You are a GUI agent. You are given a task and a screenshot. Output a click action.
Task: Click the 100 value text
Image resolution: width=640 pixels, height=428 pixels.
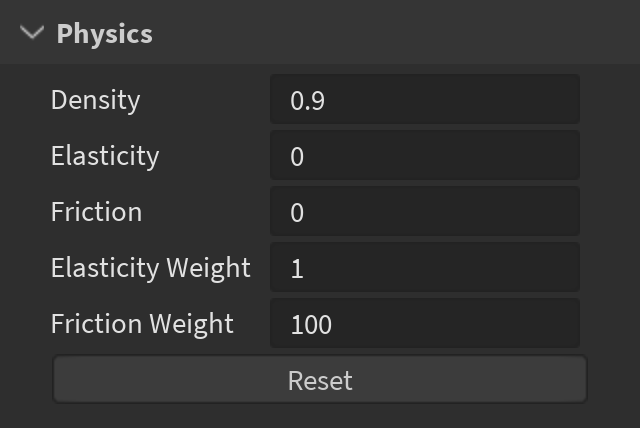tap(311, 325)
